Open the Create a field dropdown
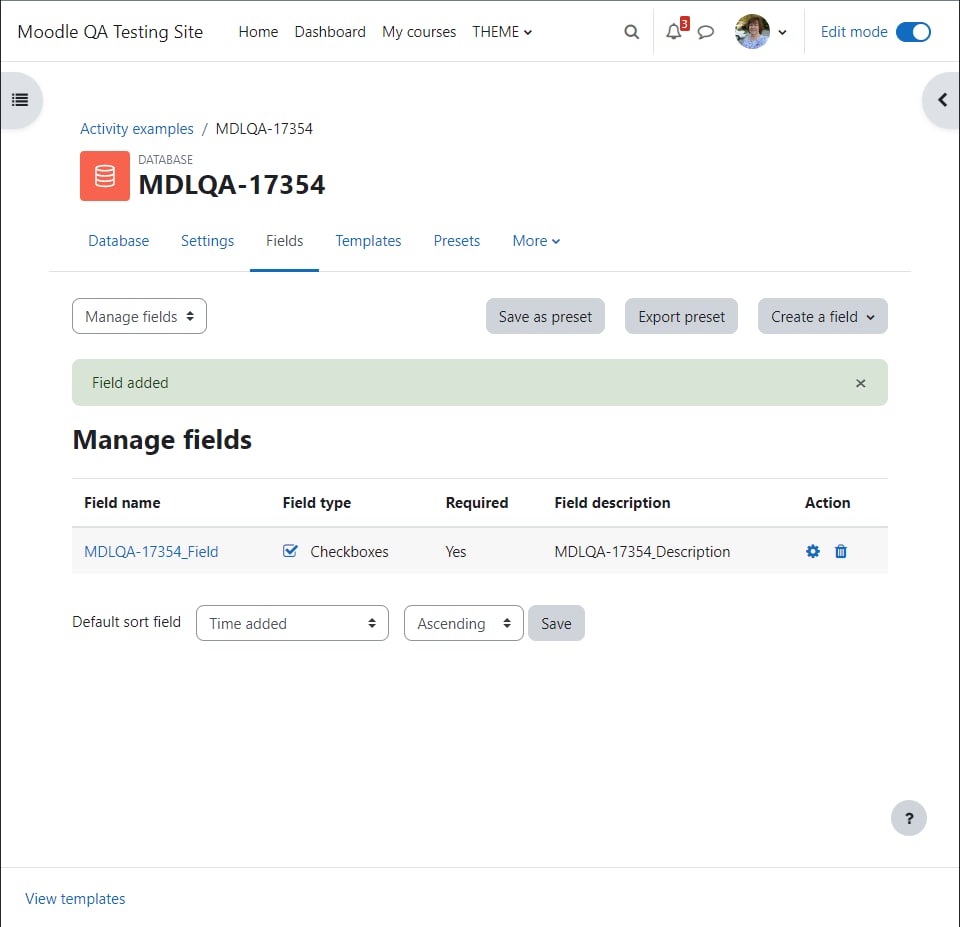Viewport: 960px width, 927px height. pos(822,316)
